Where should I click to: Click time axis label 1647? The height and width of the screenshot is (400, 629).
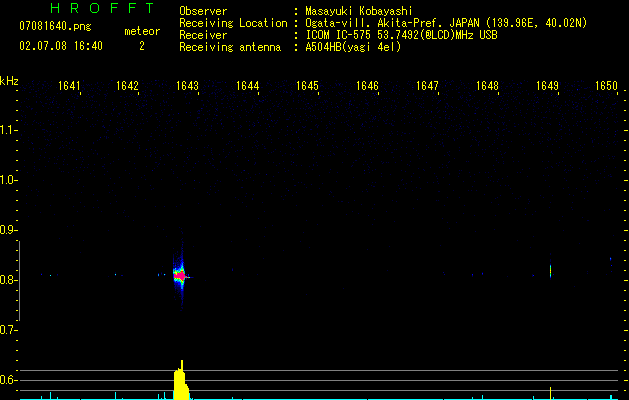(x=427, y=86)
